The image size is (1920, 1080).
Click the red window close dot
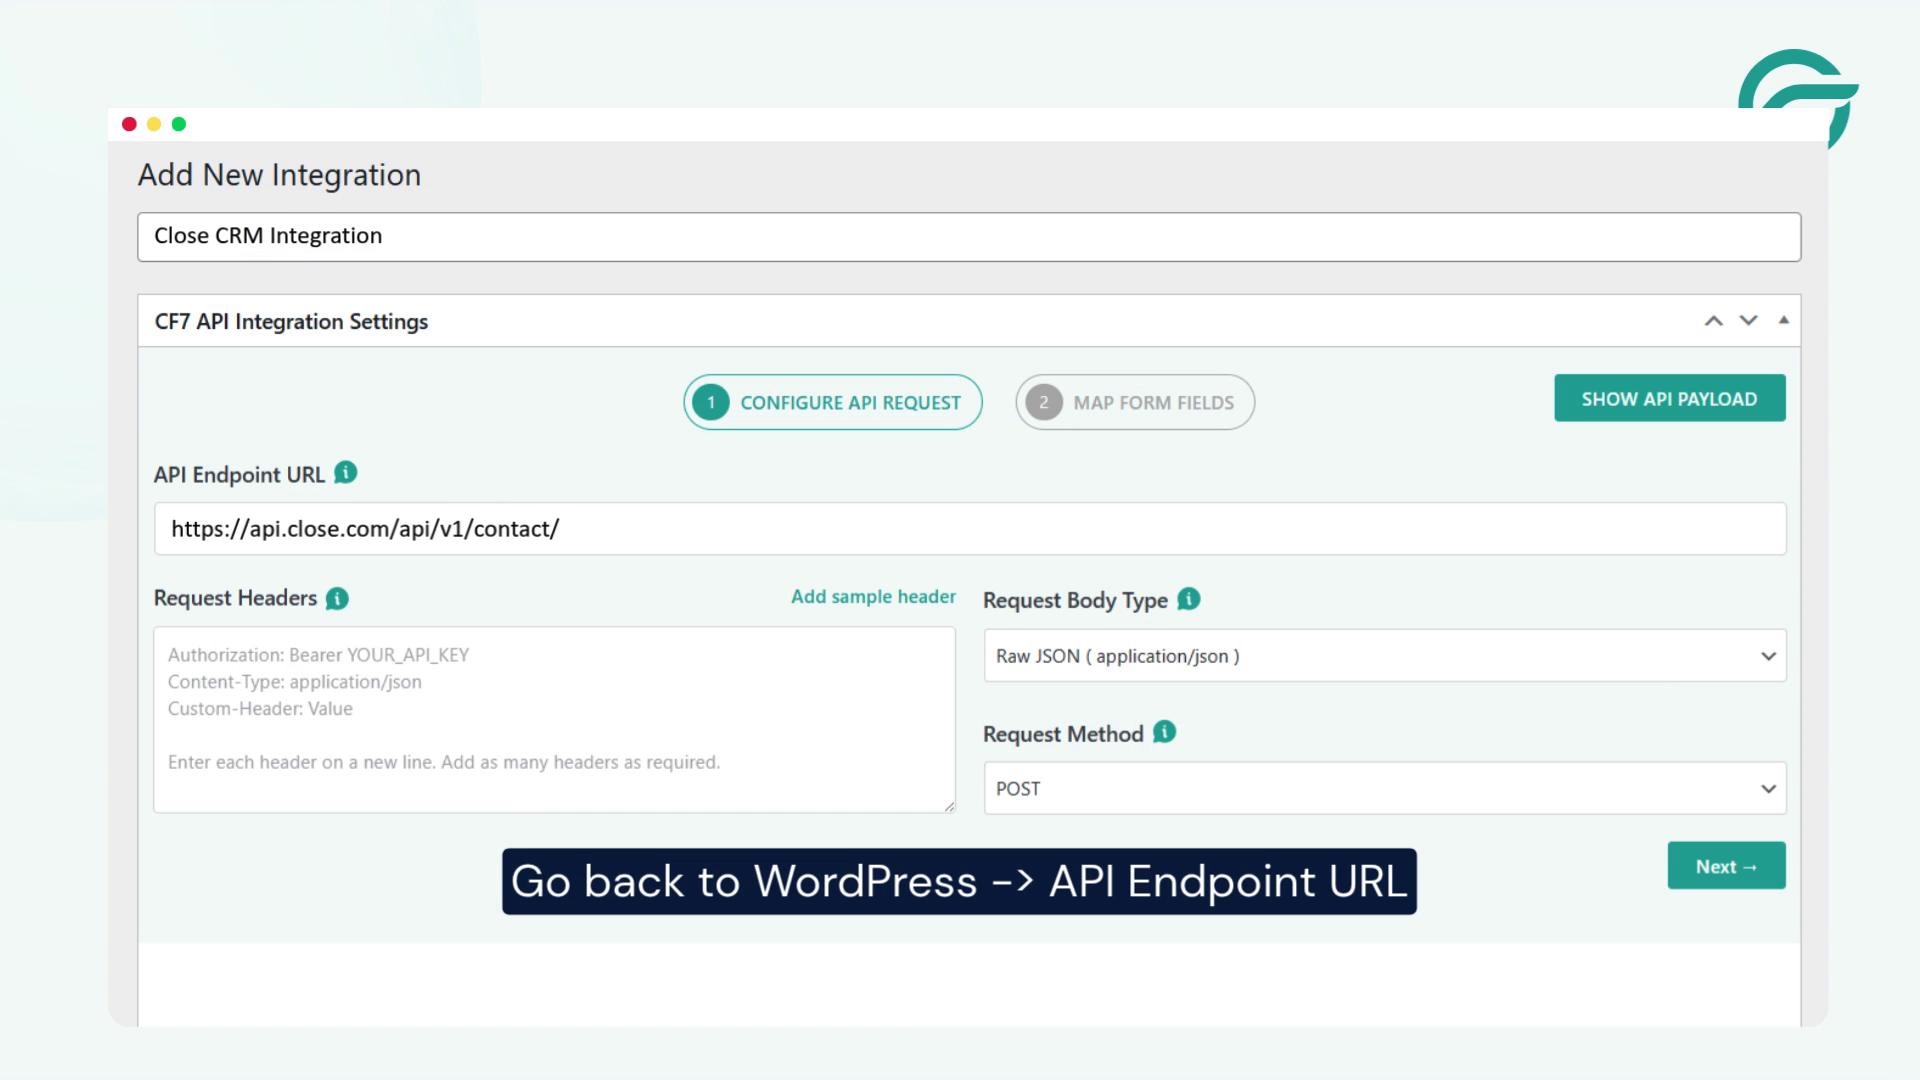tap(129, 124)
